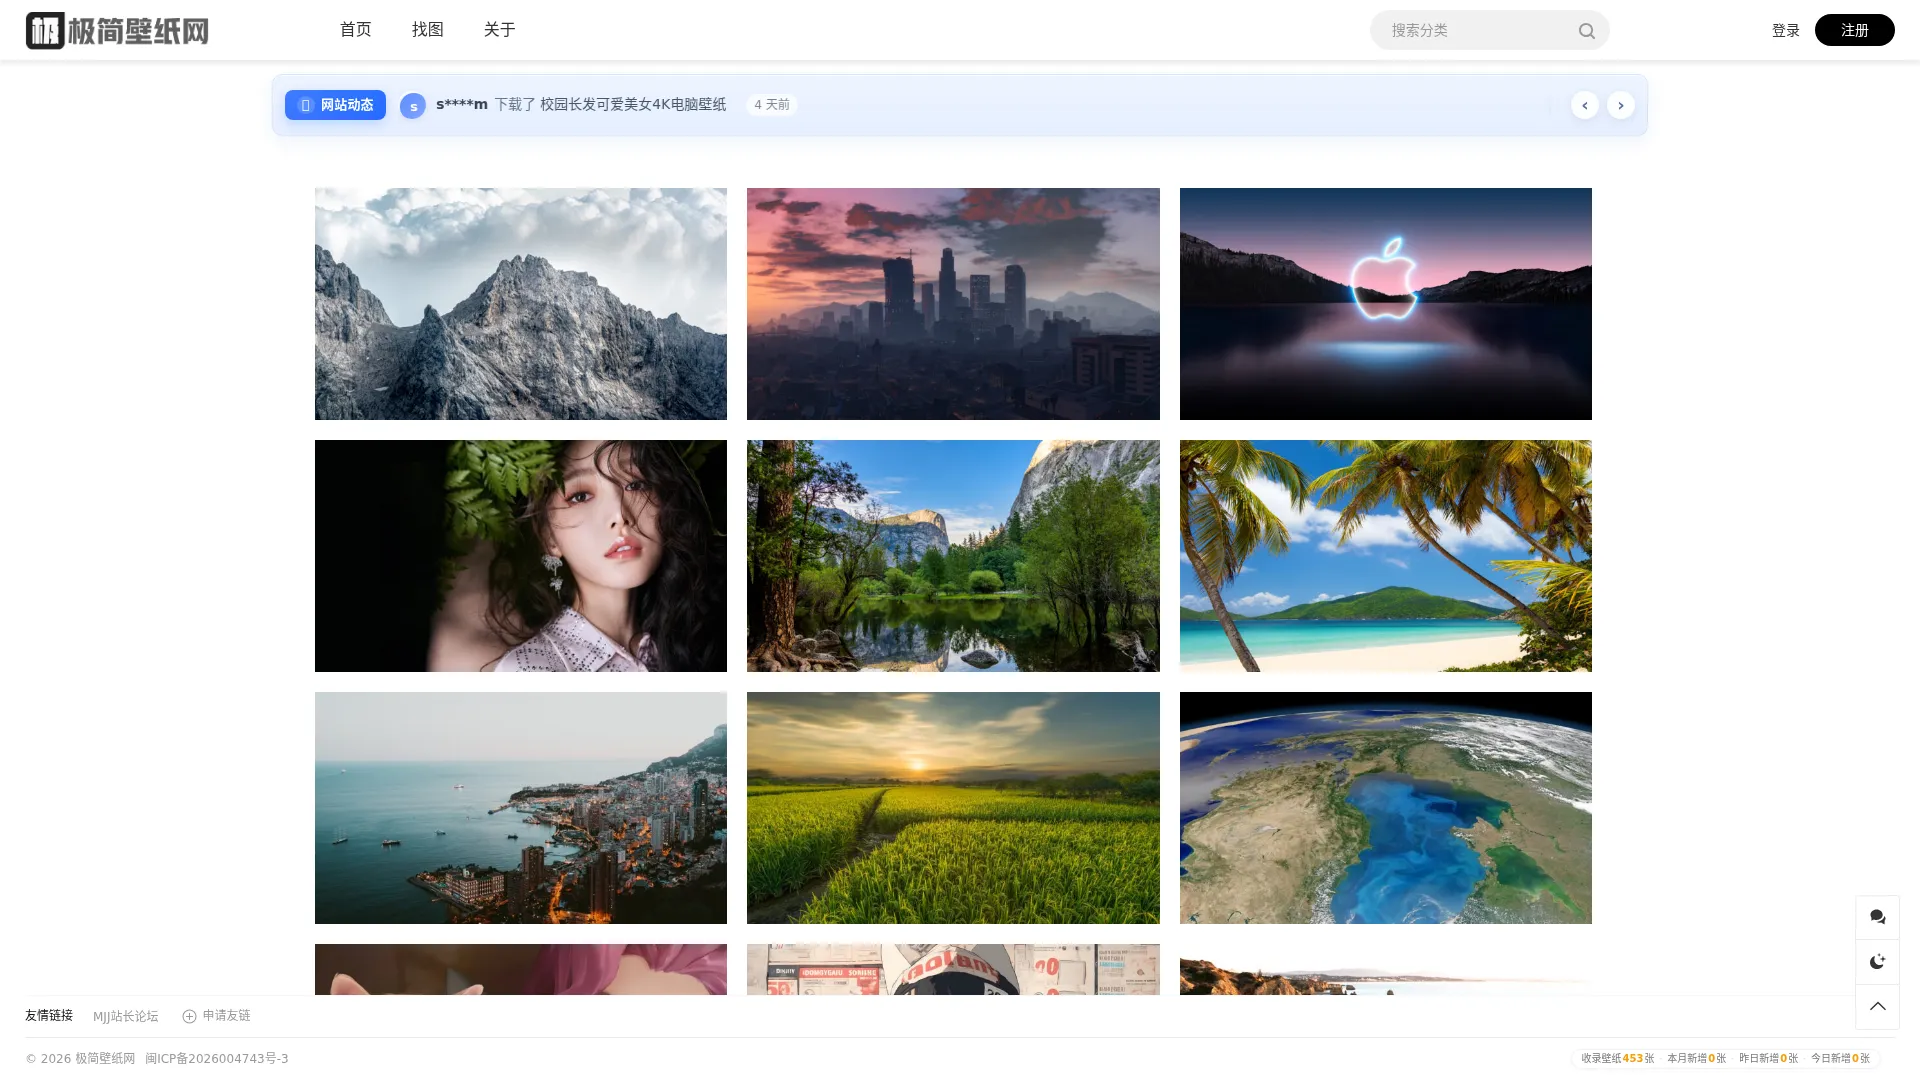Open the woman with fern wallpaper
Screen dimensions: 1920x1080
(x=521, y=556)
